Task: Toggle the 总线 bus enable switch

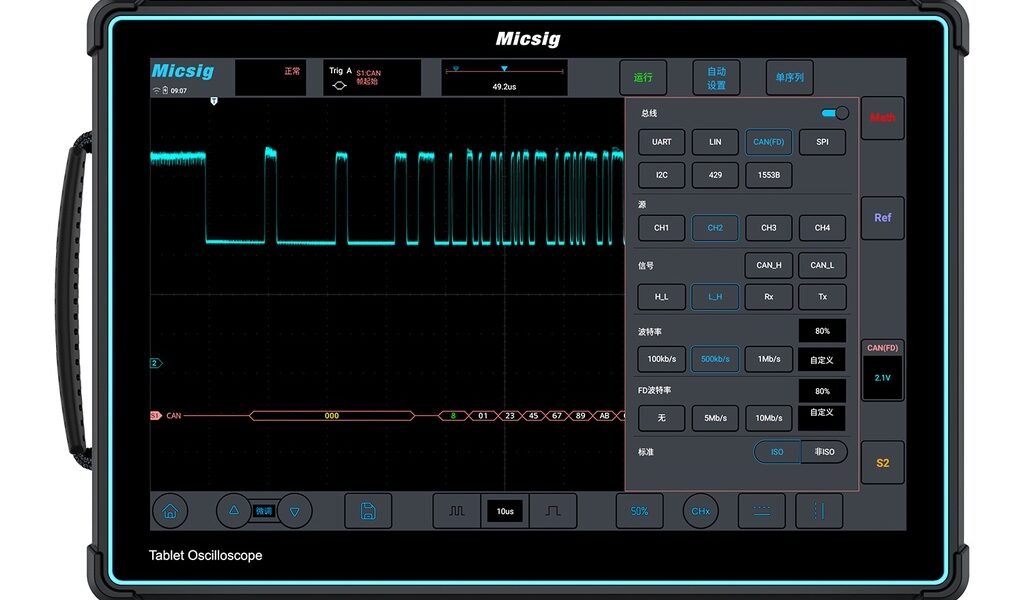Action: click(835, 113)
